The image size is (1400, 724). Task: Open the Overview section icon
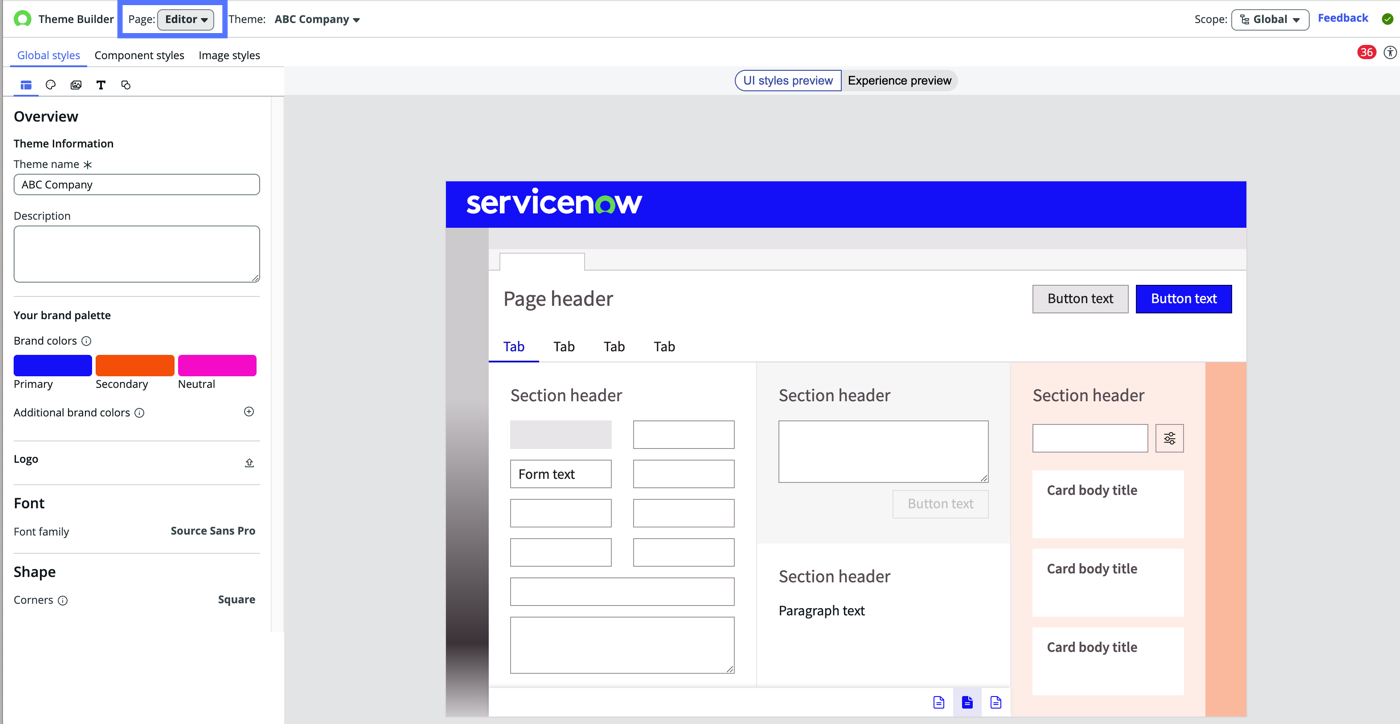click(x=26, y=85)
